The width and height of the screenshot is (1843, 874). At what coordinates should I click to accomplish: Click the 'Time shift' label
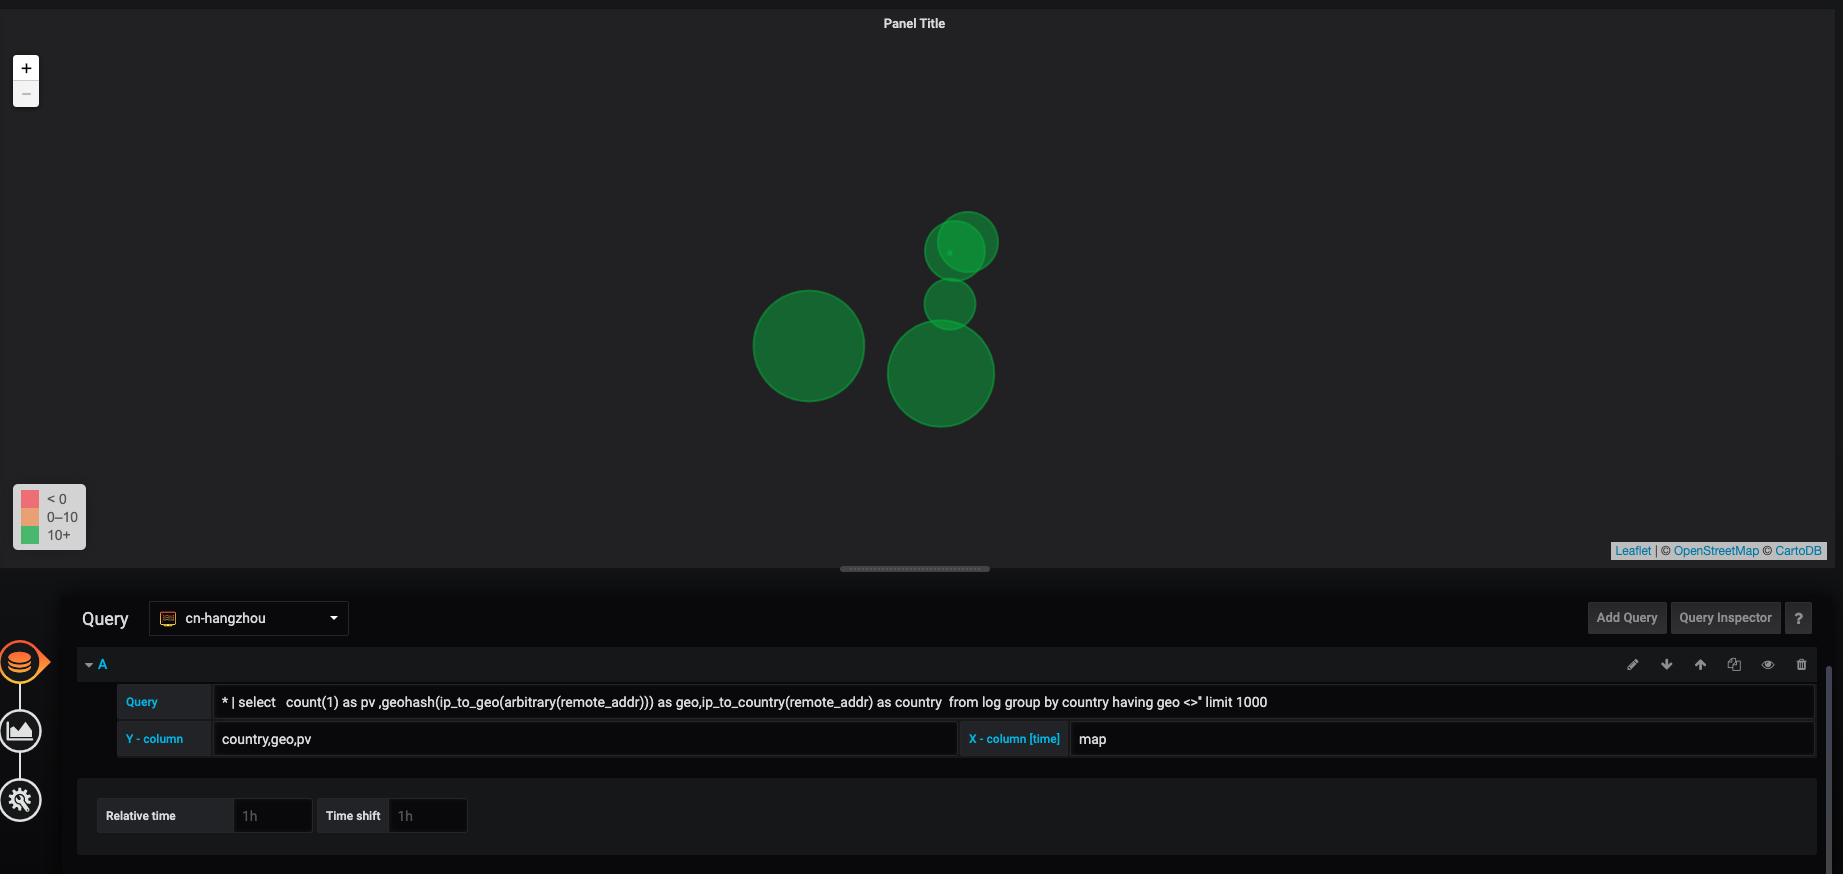pos(353,816)
